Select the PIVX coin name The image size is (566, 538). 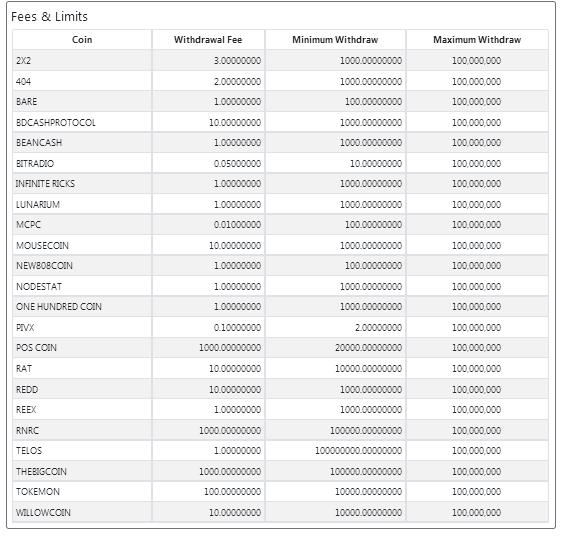pyautogui.click(x=25, y=327)
